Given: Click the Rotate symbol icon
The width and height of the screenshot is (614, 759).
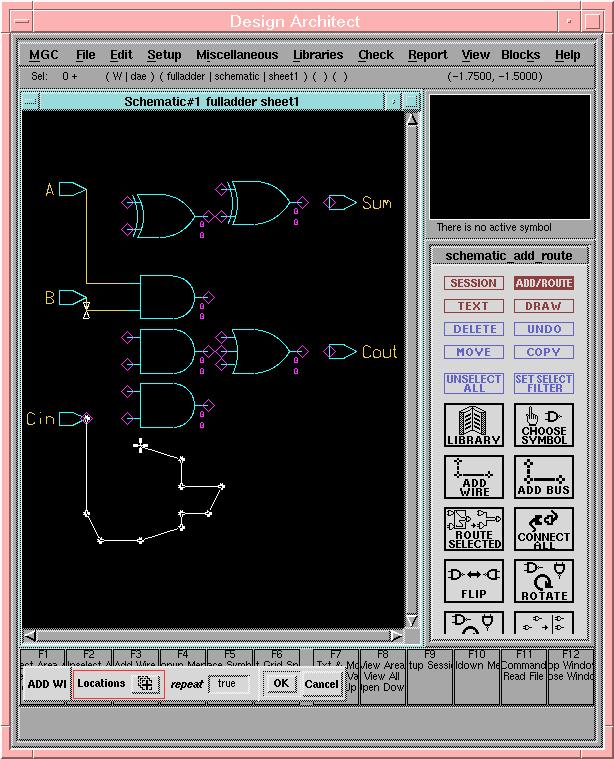Looking at the screenshot, I should (x=544, y=581).
